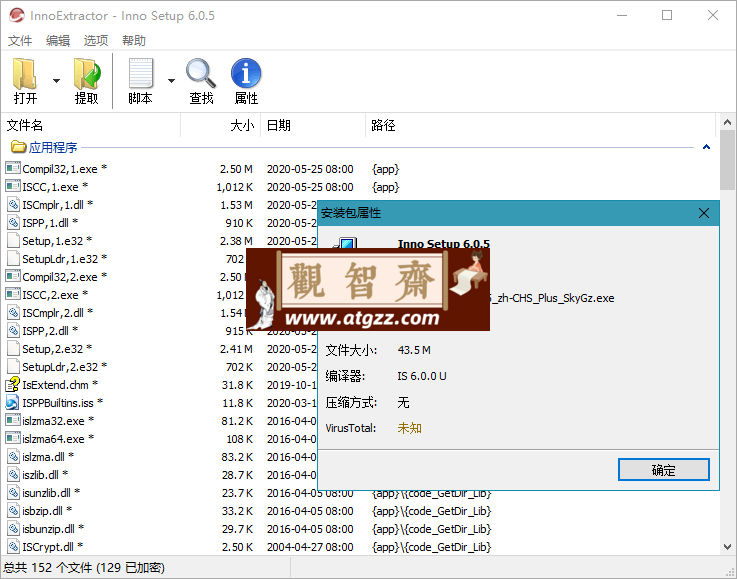Sort by the 大小 column header
The image size is (737, 579).
click(220, 125)
